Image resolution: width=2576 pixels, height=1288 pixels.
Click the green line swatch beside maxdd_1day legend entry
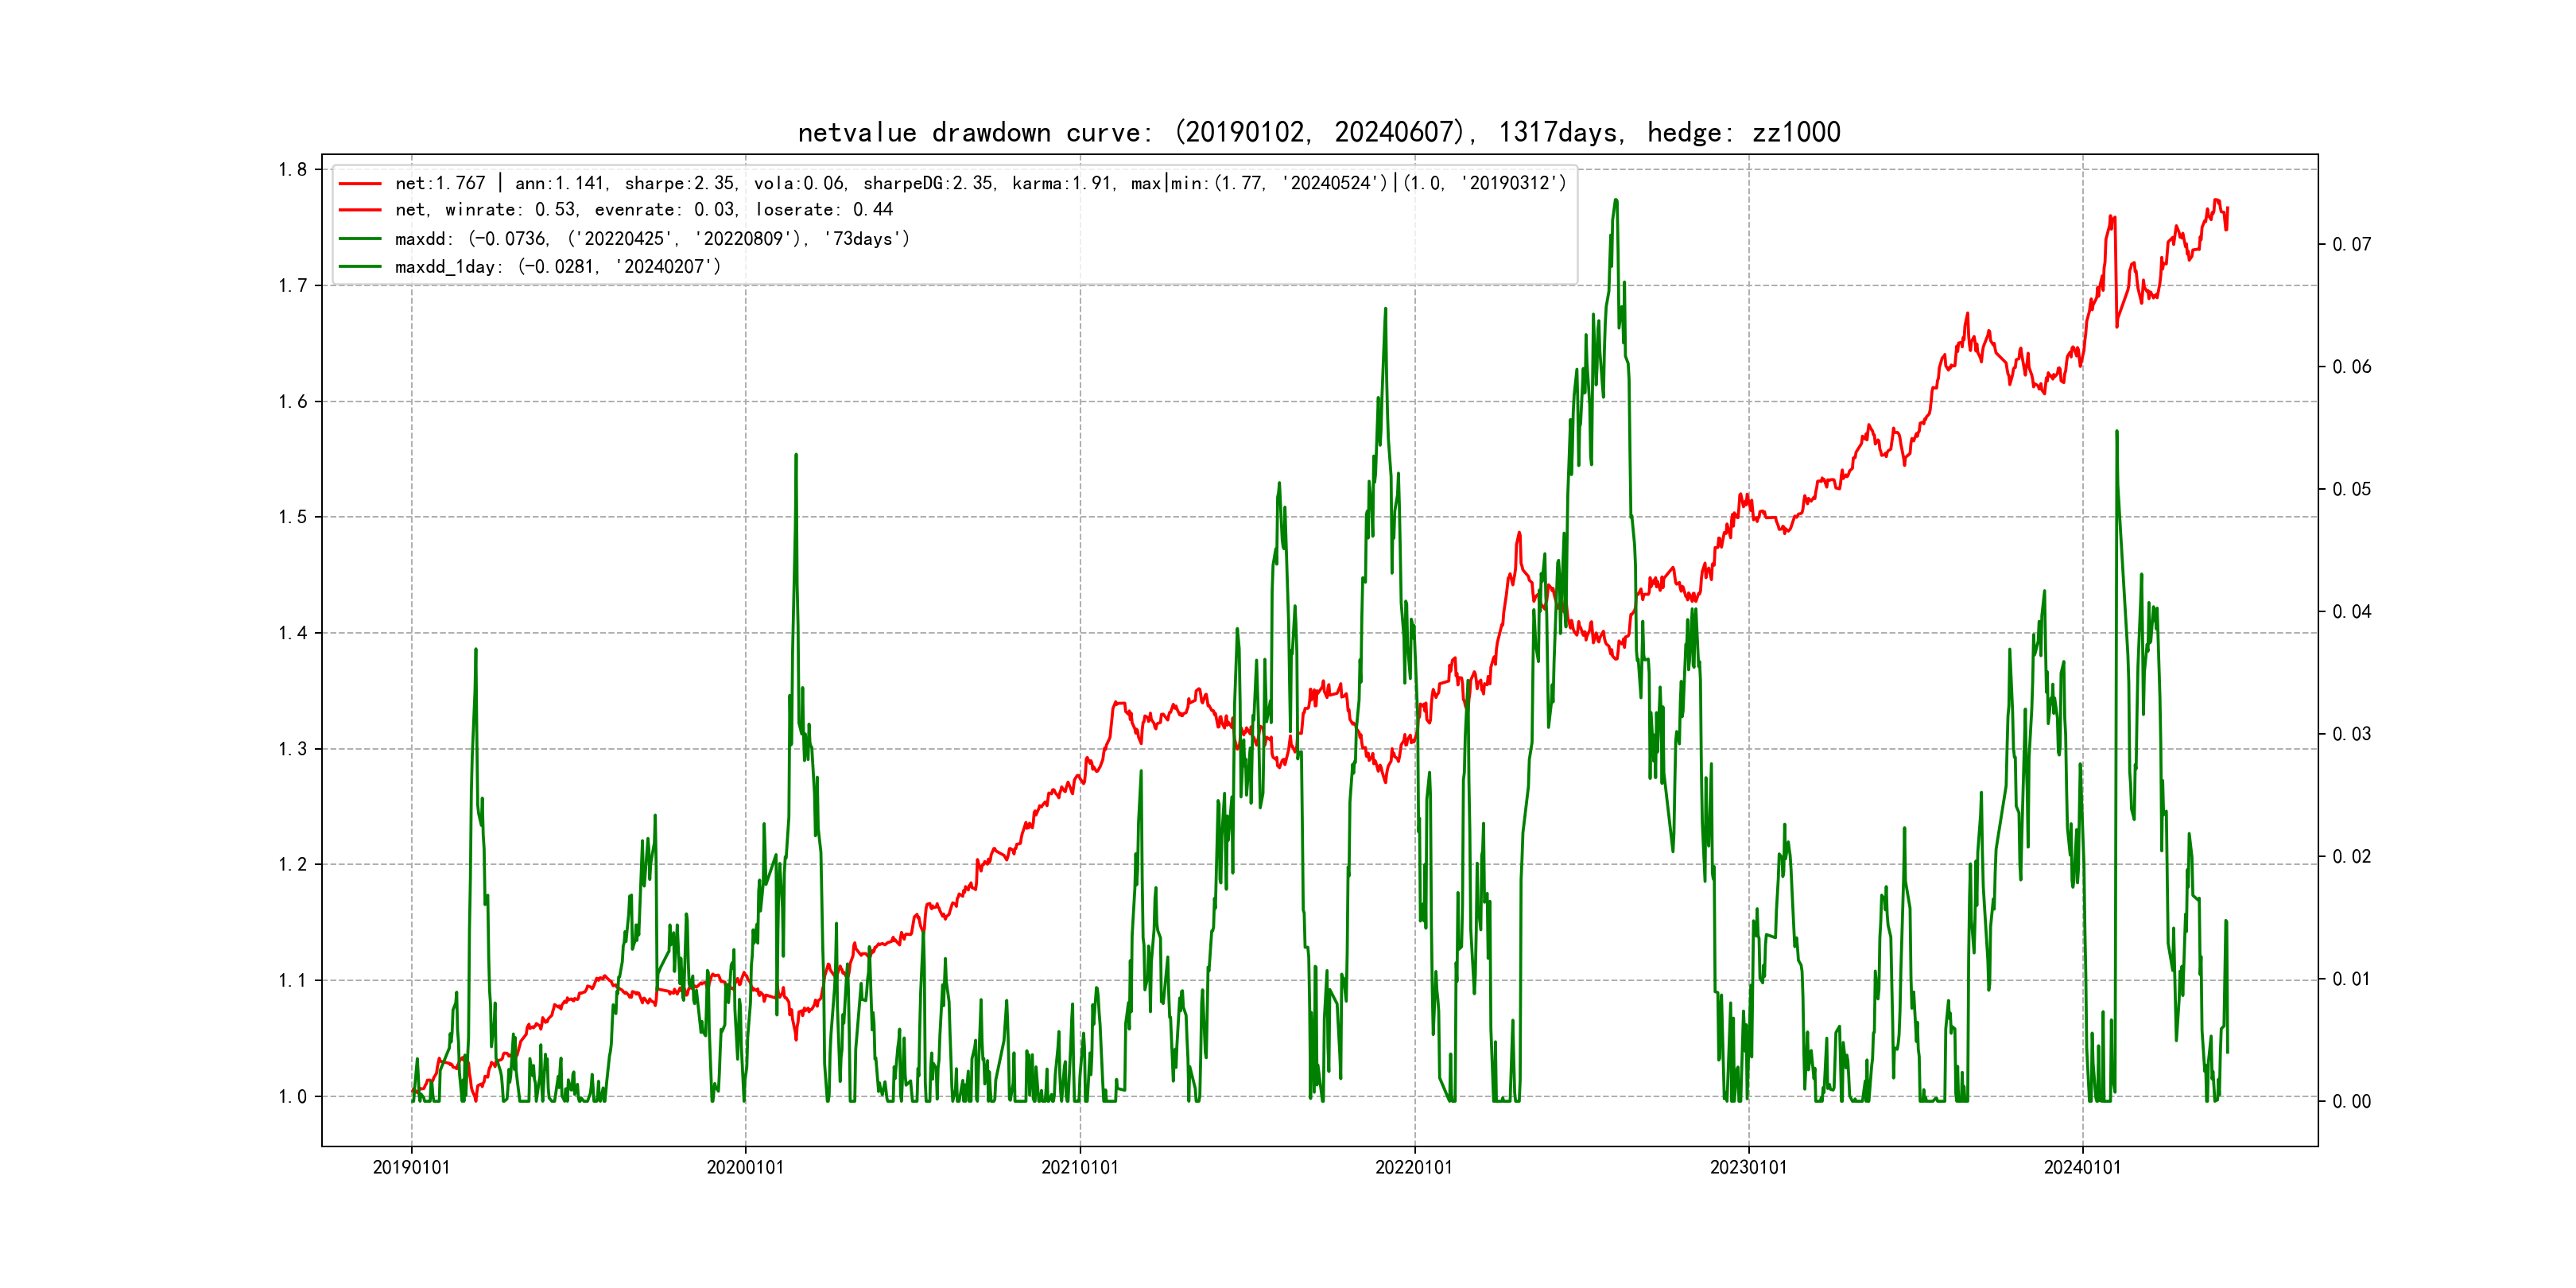click(x=360, y=267)
